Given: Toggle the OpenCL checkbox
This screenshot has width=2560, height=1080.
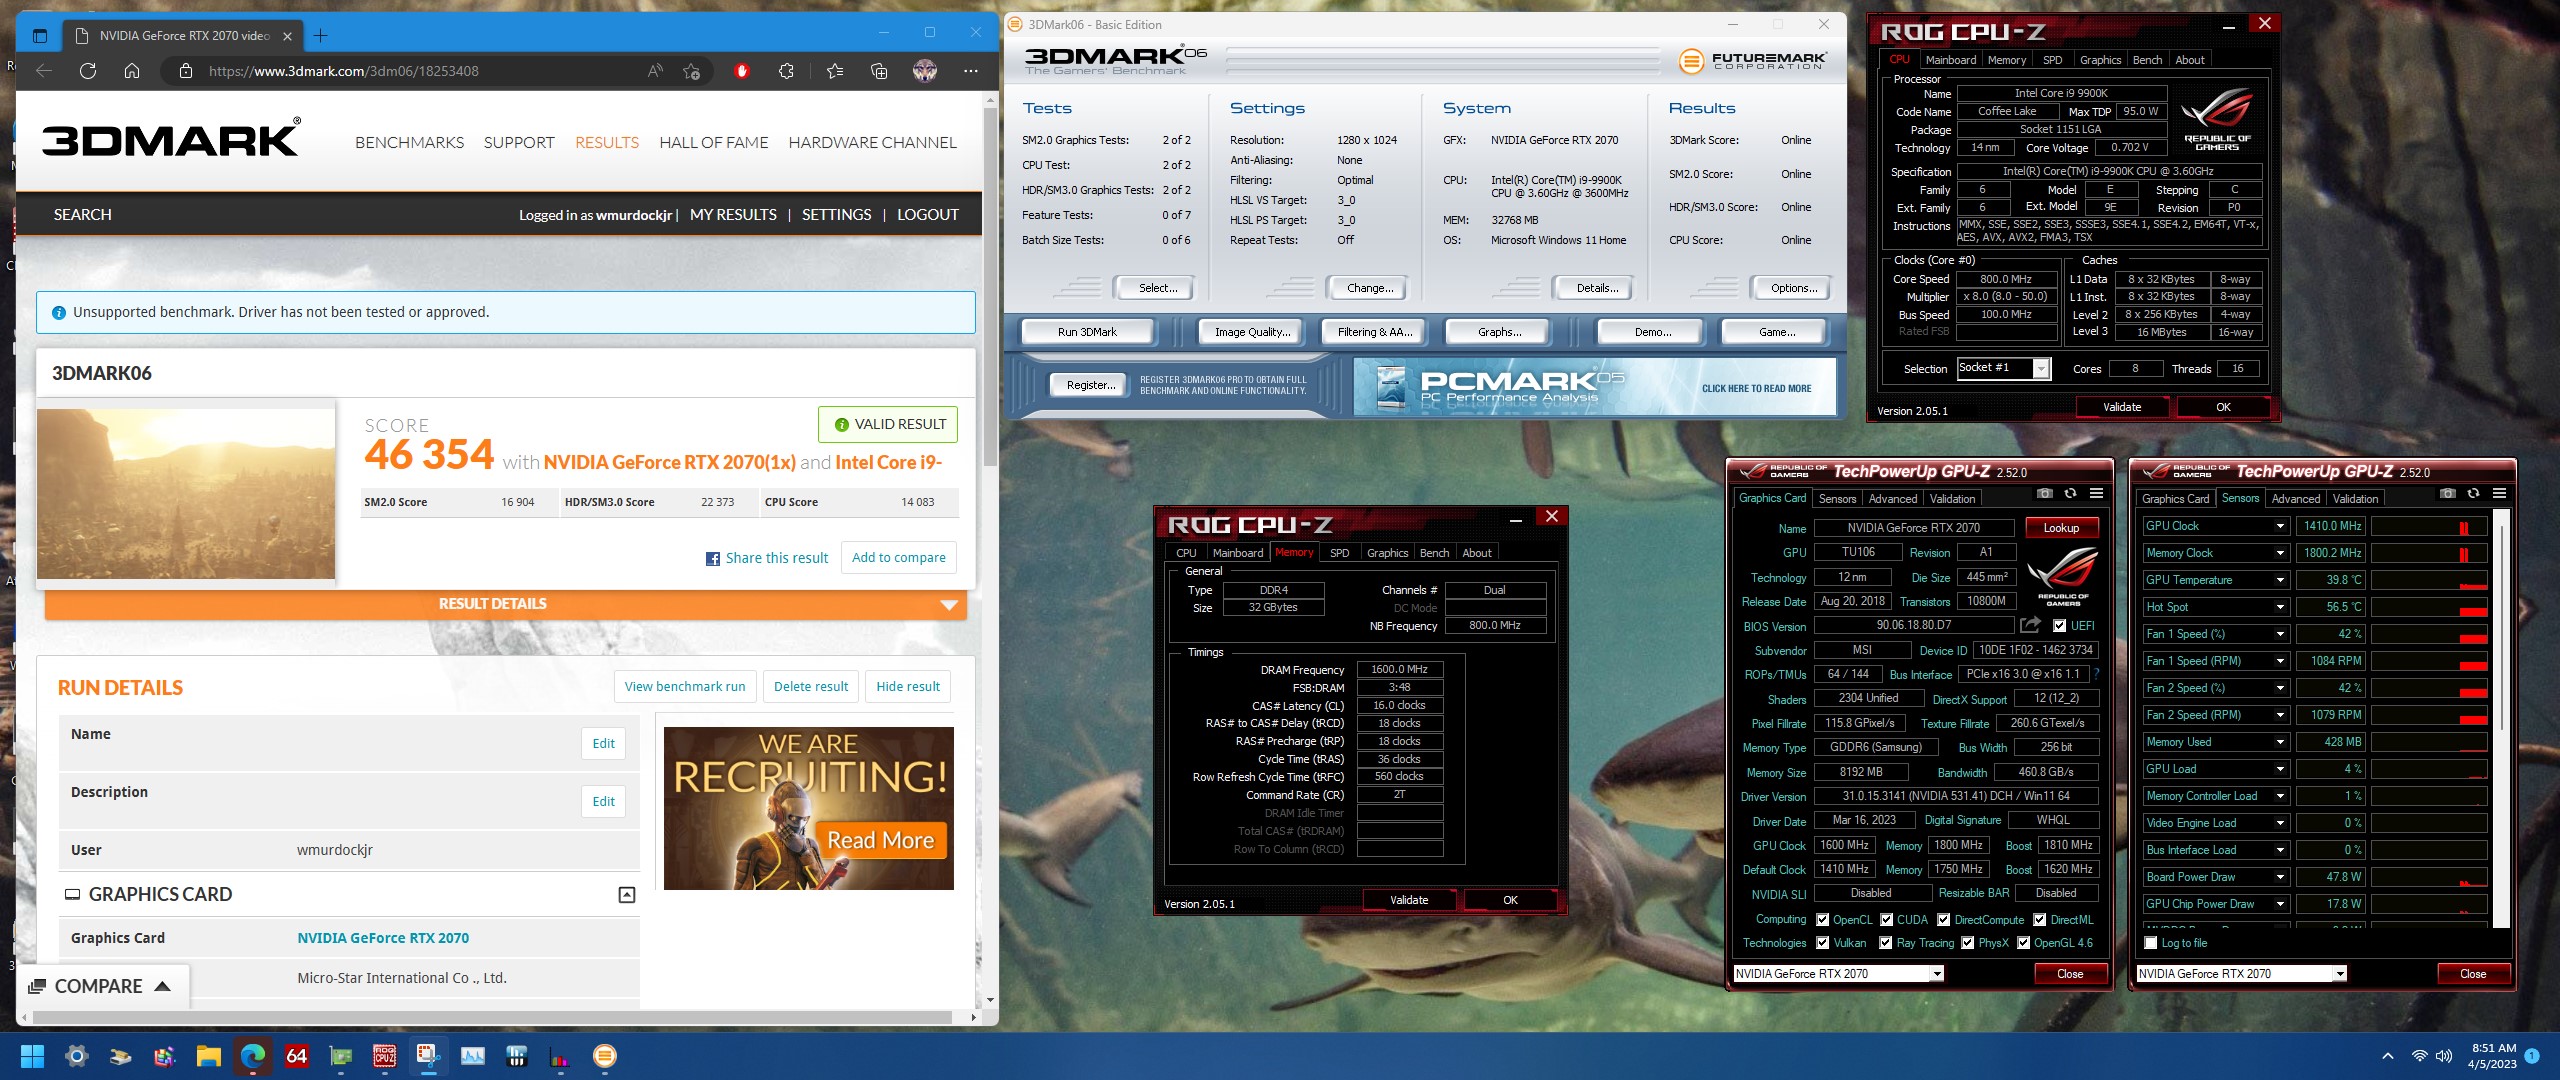Looking at the screenshot, I should pyautogui.click(x=1823, y=920).
